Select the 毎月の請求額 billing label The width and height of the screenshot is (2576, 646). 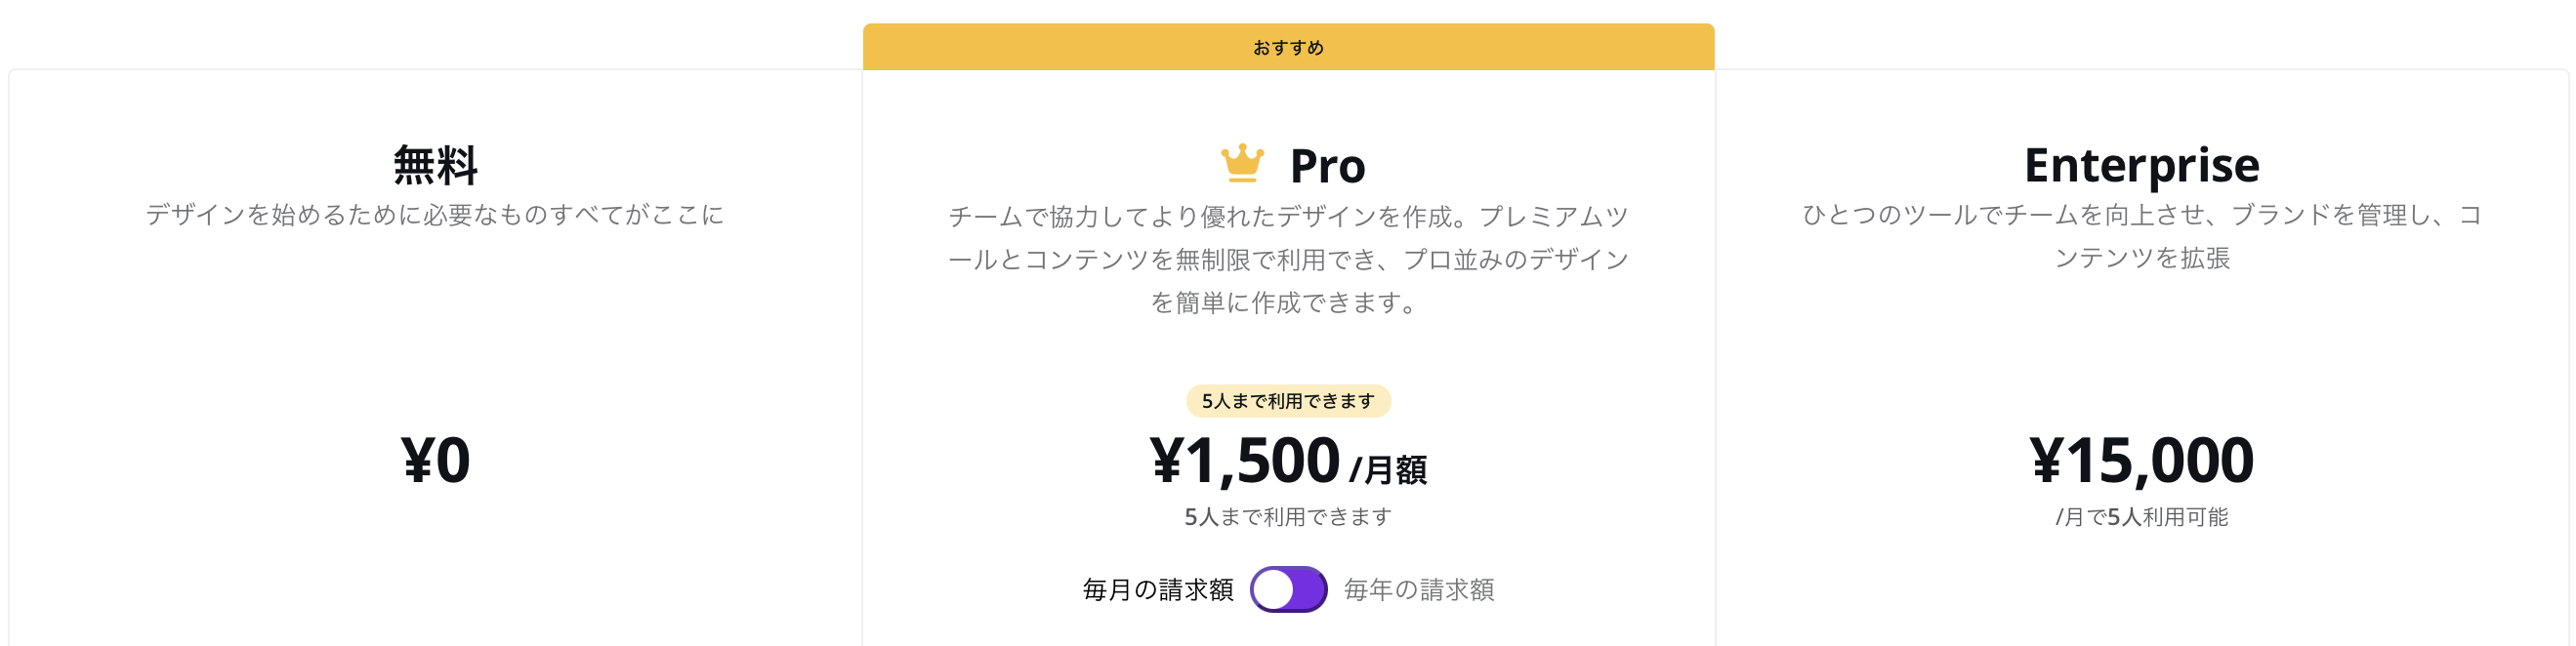point(1158,590)
